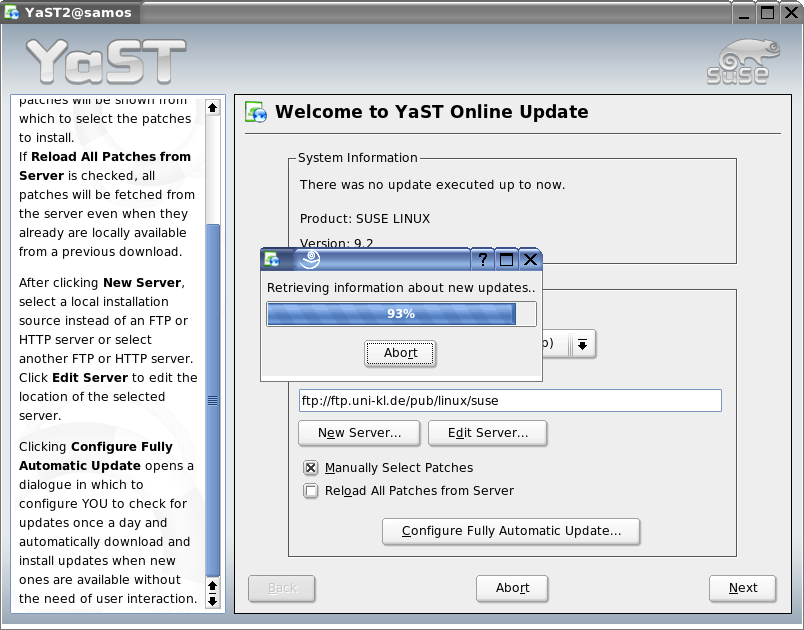
Task: Click 'Configure Fully Automatic Update' help text
Action: pyautogui.click(x=96, y=456)
